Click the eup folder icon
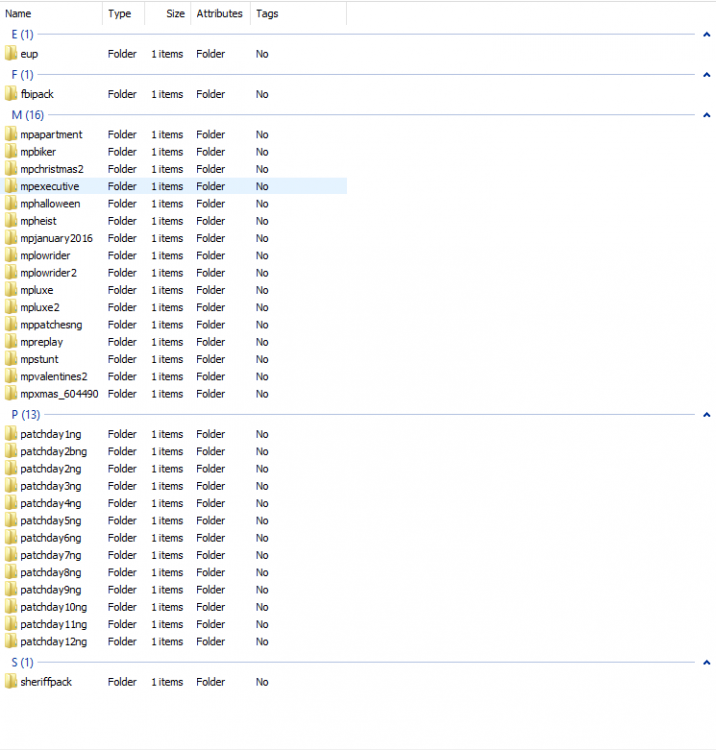716x750 pixels. tap(11, 54)
